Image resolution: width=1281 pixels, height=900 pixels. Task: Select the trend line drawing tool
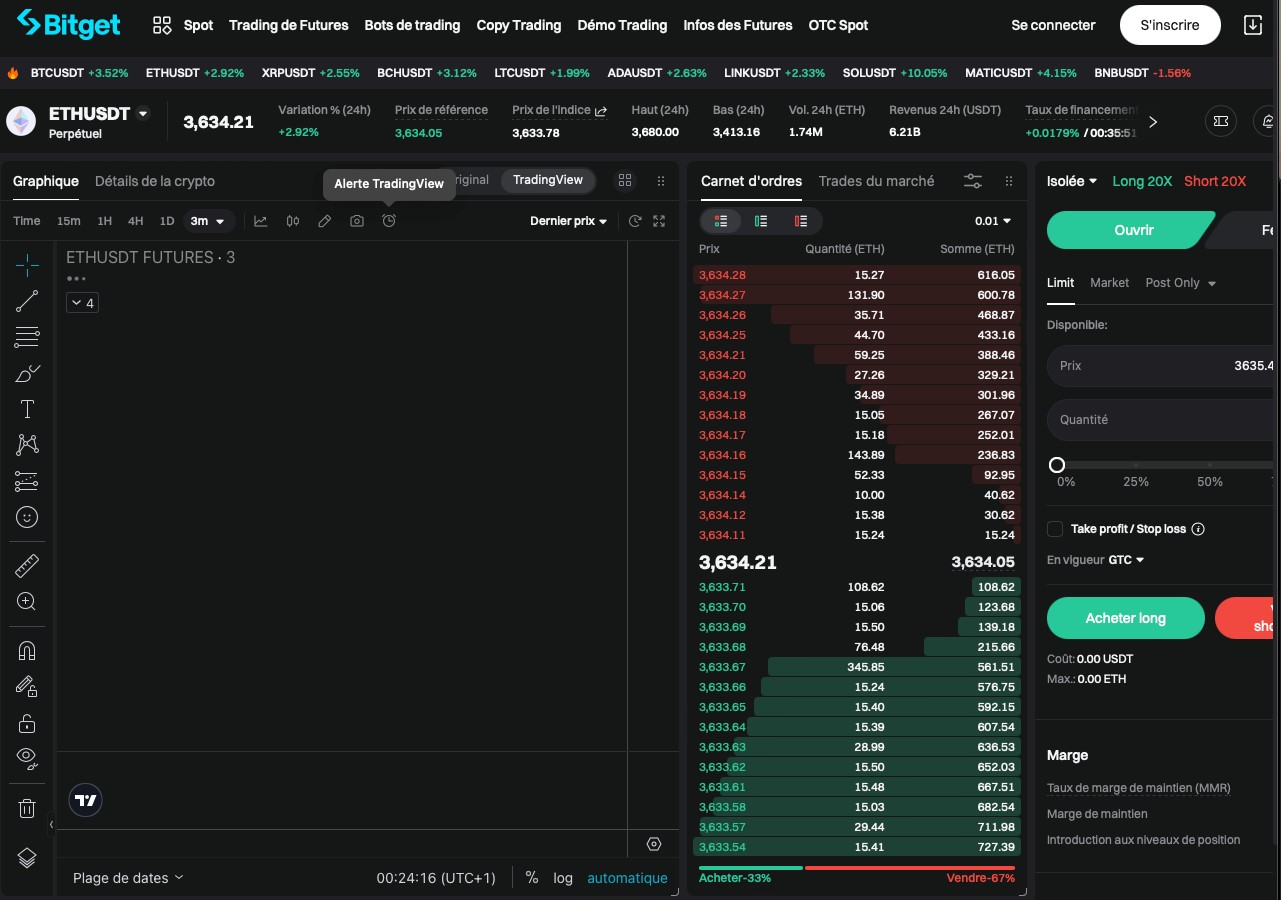tap(27, 301)
